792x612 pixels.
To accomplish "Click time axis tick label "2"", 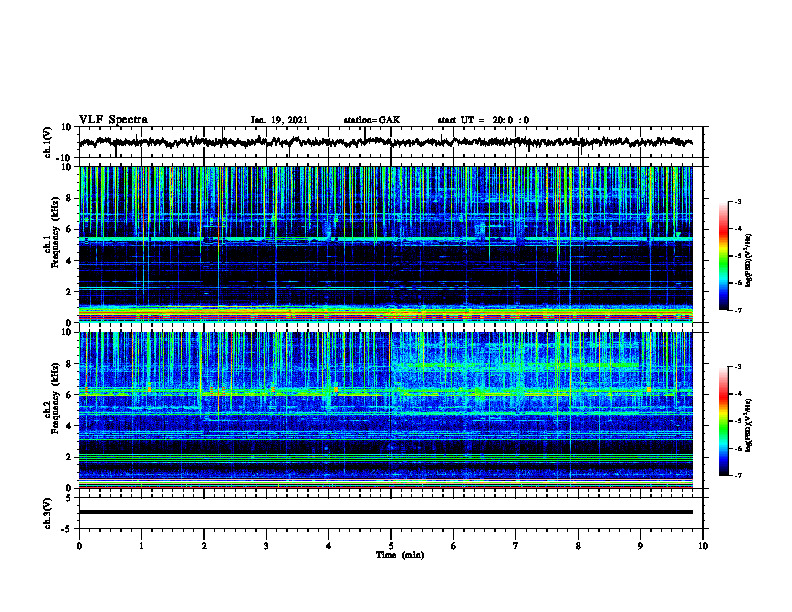I will [204, 546].
